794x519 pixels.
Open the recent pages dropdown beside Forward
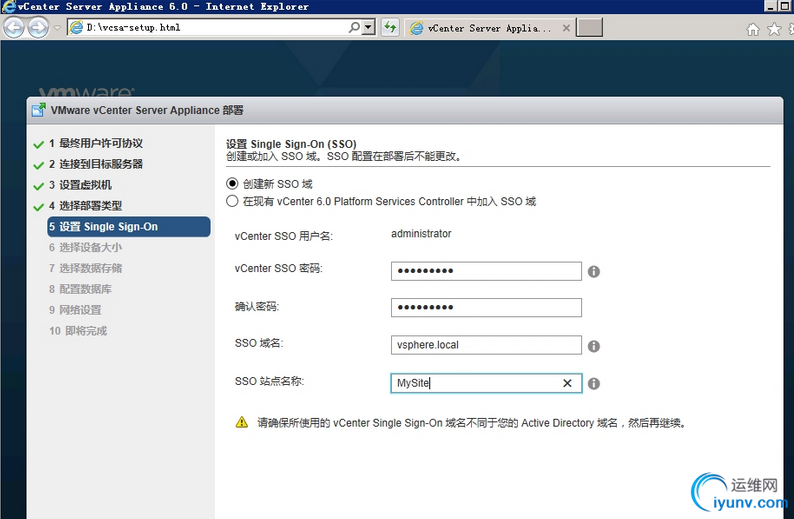[57, 27]
